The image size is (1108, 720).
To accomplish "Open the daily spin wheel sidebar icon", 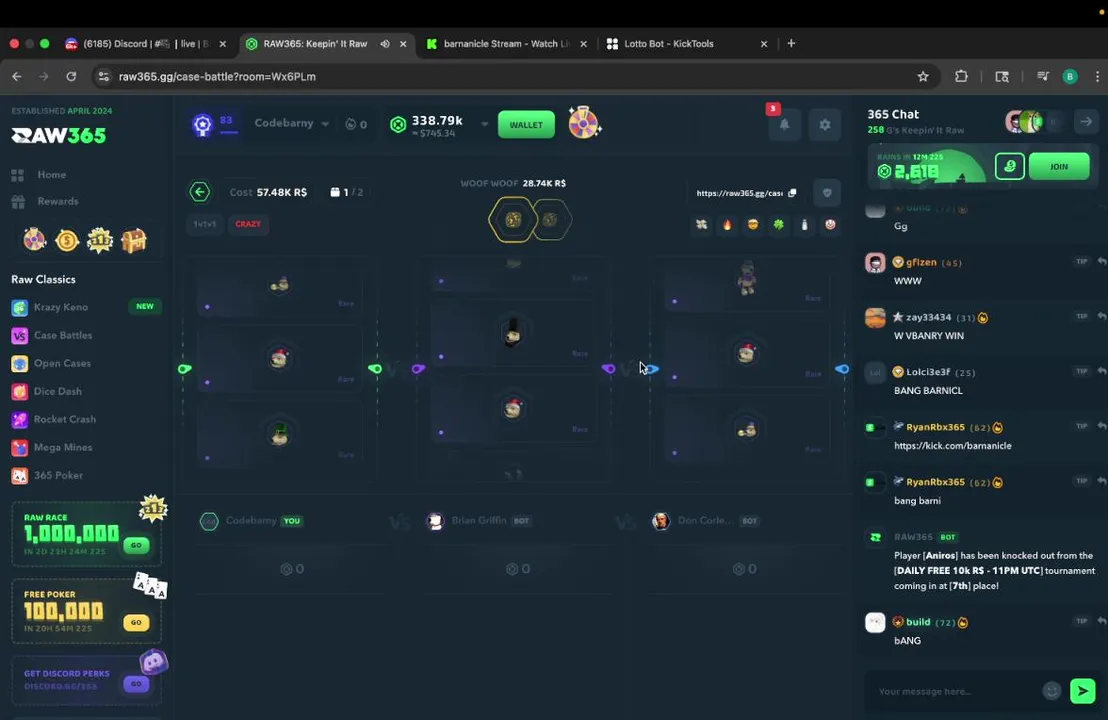I will 34,240.
